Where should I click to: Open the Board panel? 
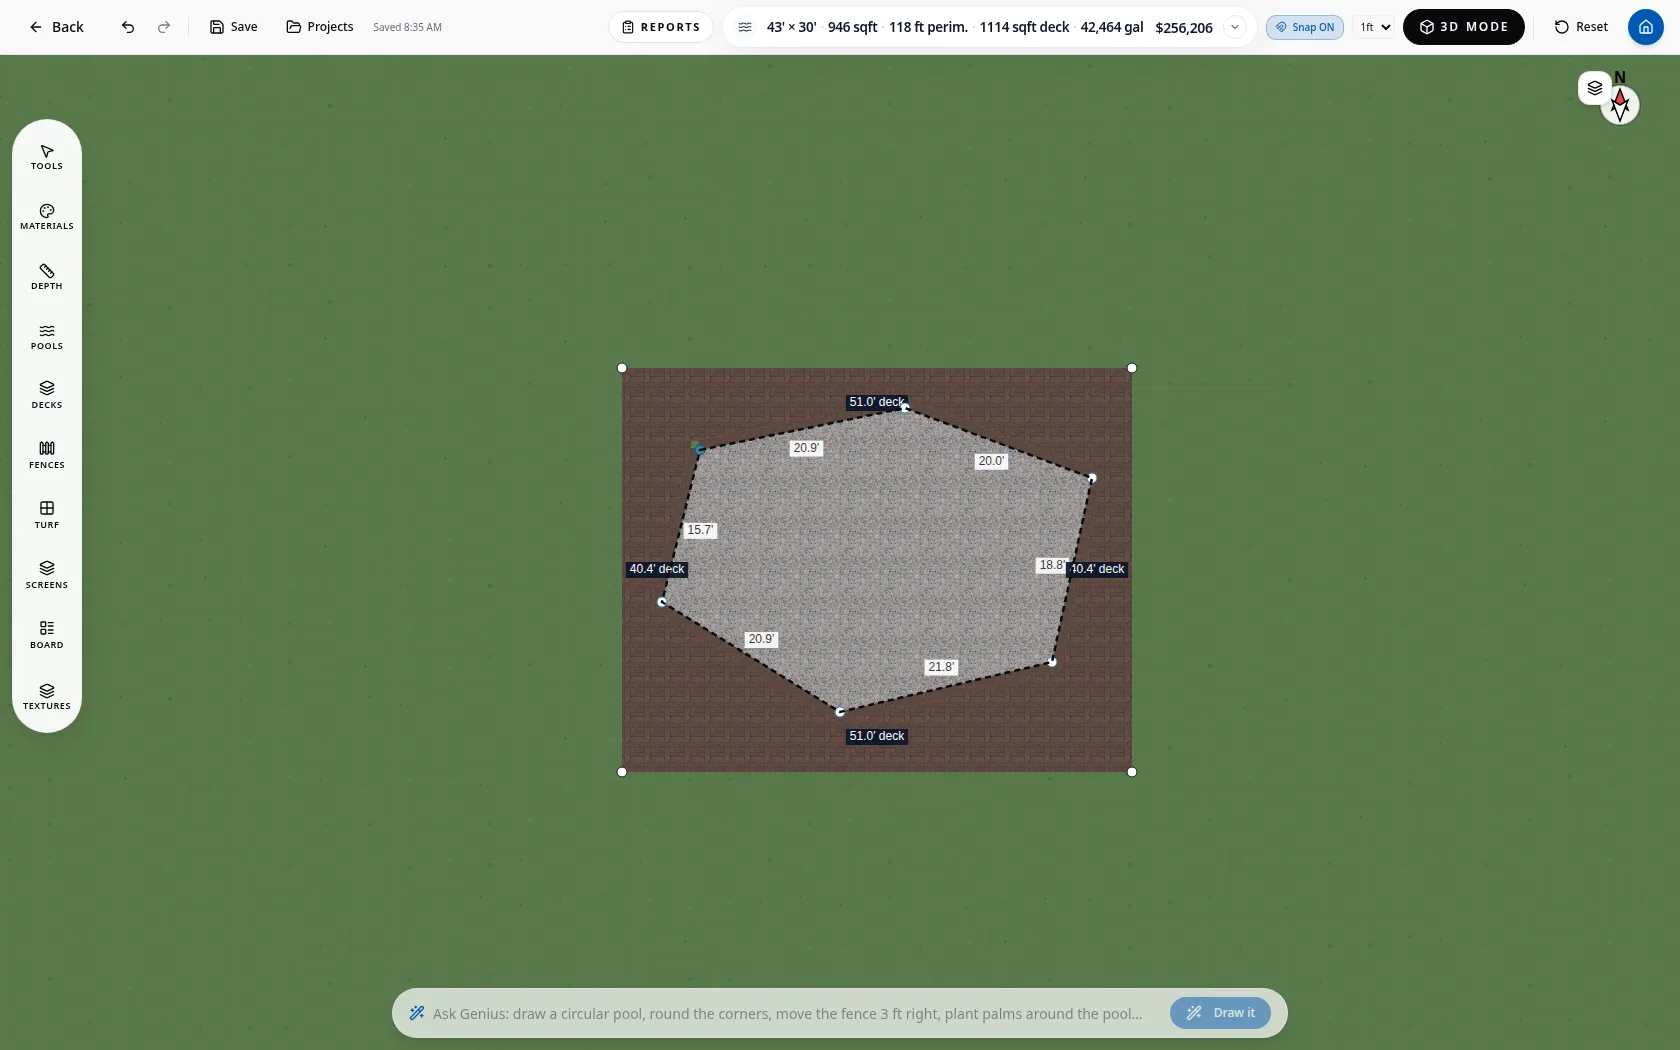(47, 635)
